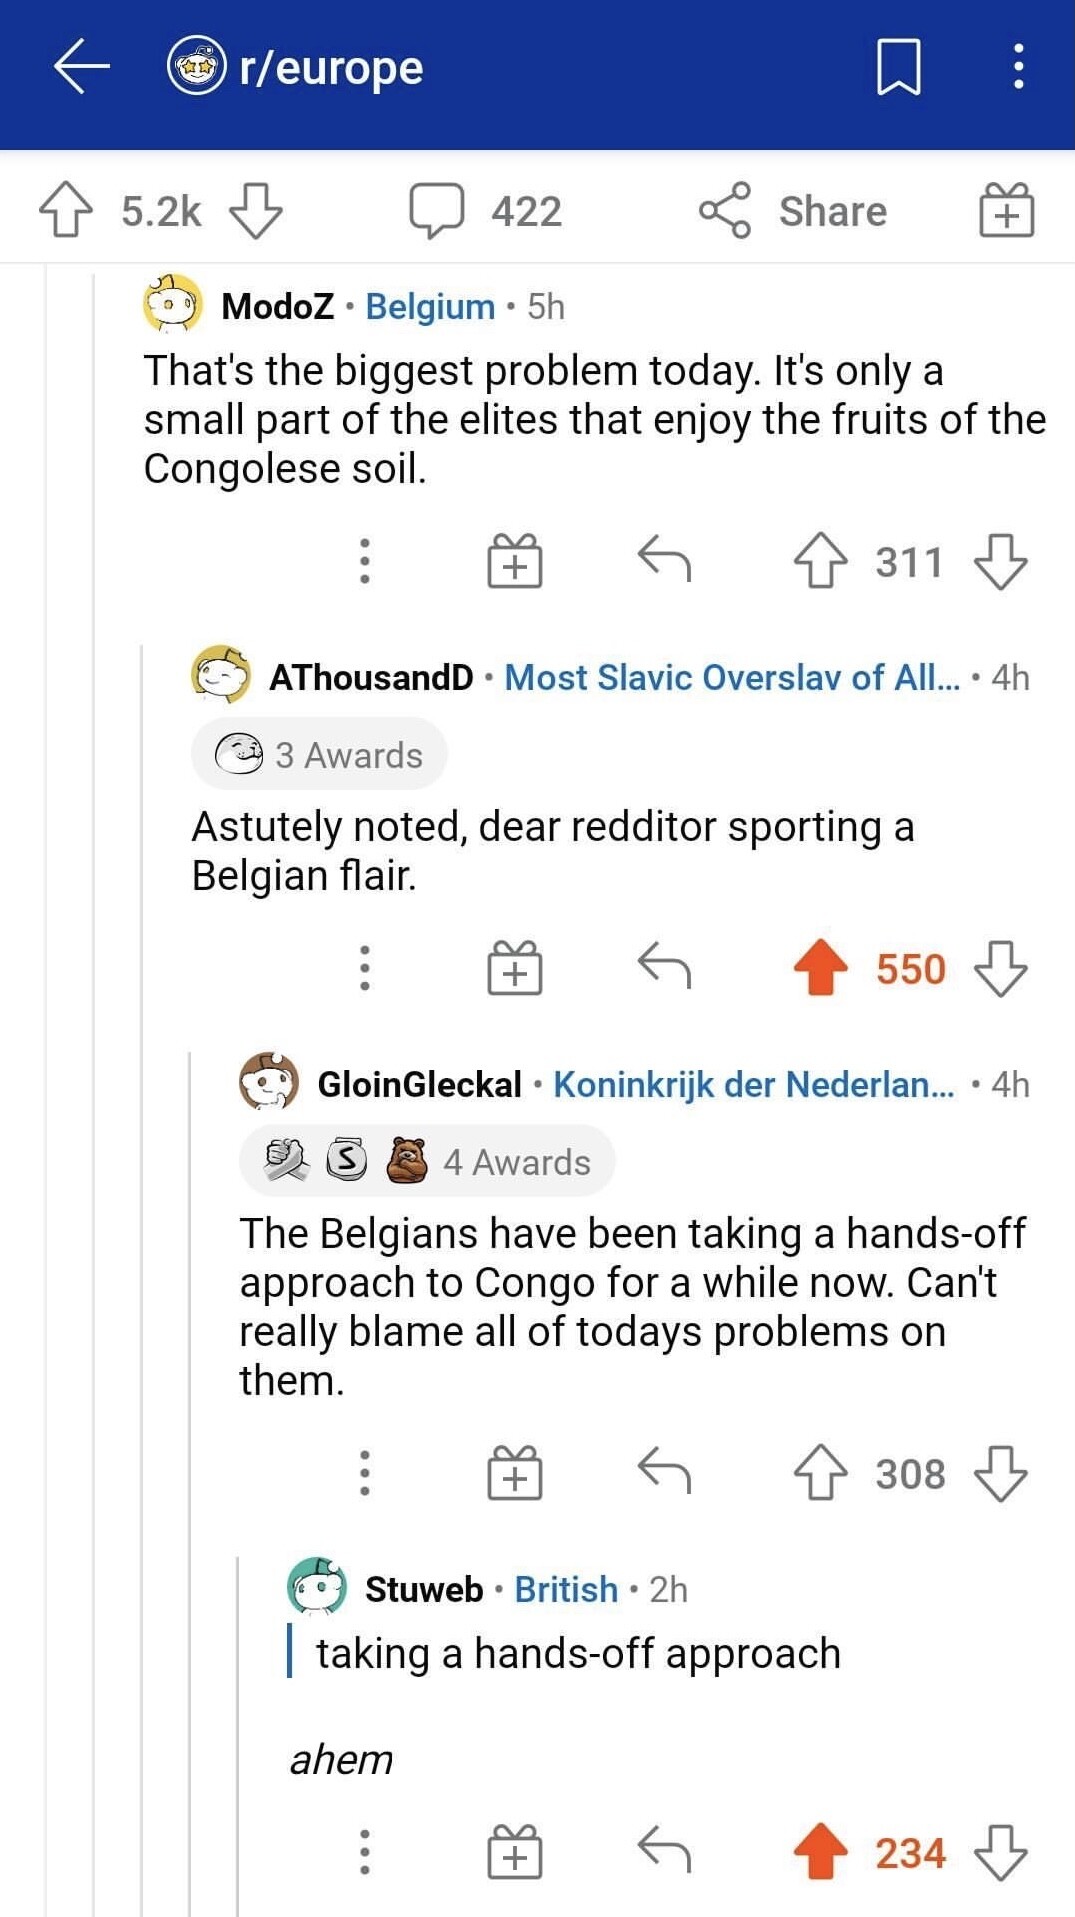Downvote the post with 5.2k score

click(x=256, y=210)
